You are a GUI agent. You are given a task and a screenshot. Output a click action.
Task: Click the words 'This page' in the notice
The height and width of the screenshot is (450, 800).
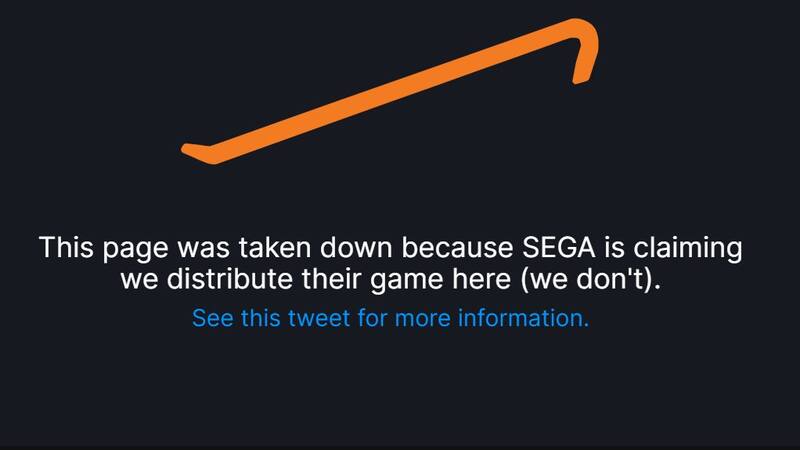click(101, 248)
